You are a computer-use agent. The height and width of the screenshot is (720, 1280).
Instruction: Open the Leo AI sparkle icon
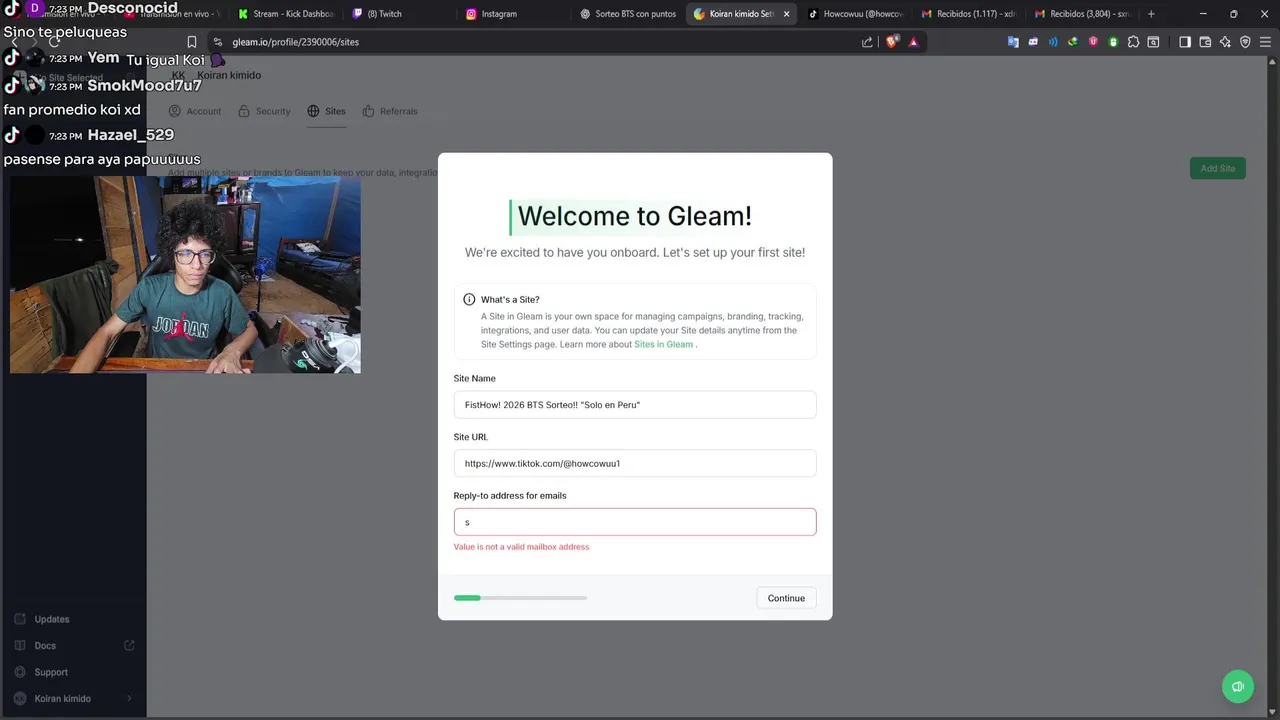coord(1225,42)
